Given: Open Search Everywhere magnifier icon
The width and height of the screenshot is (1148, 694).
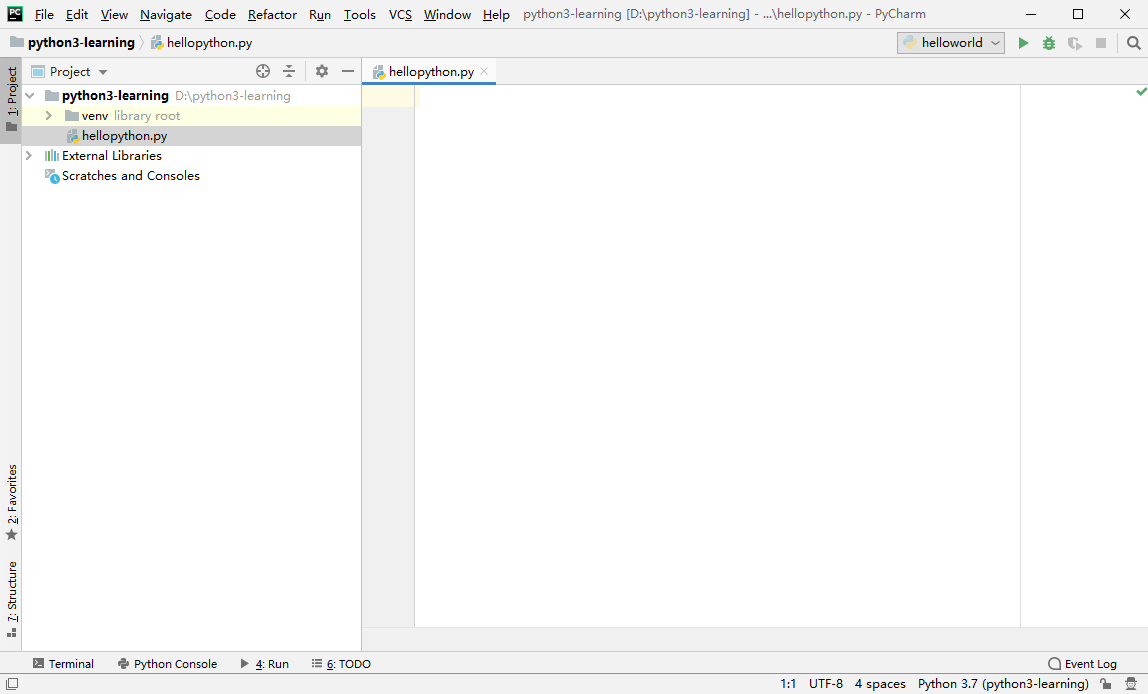Looking at the screenshot, I should (1133, 43).
